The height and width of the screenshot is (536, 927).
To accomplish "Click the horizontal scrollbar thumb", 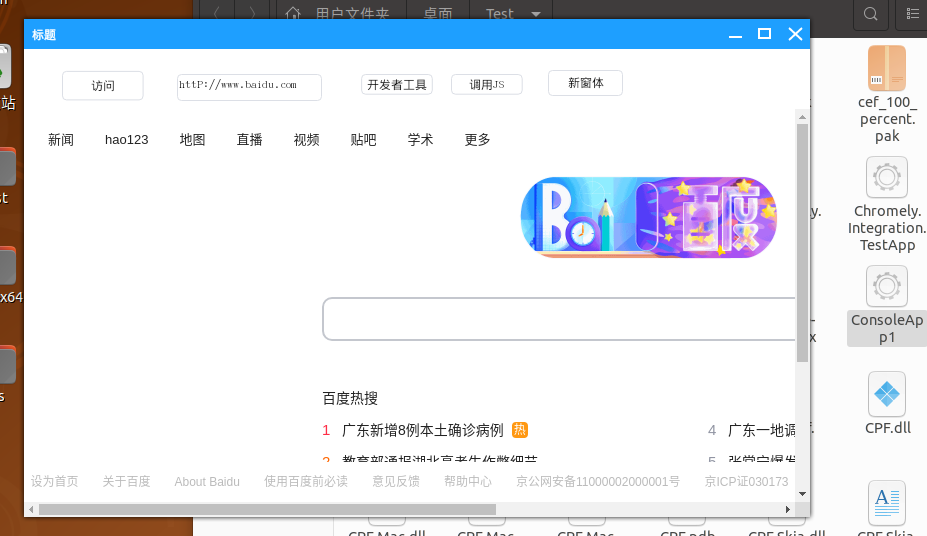I will click(266, 509).
